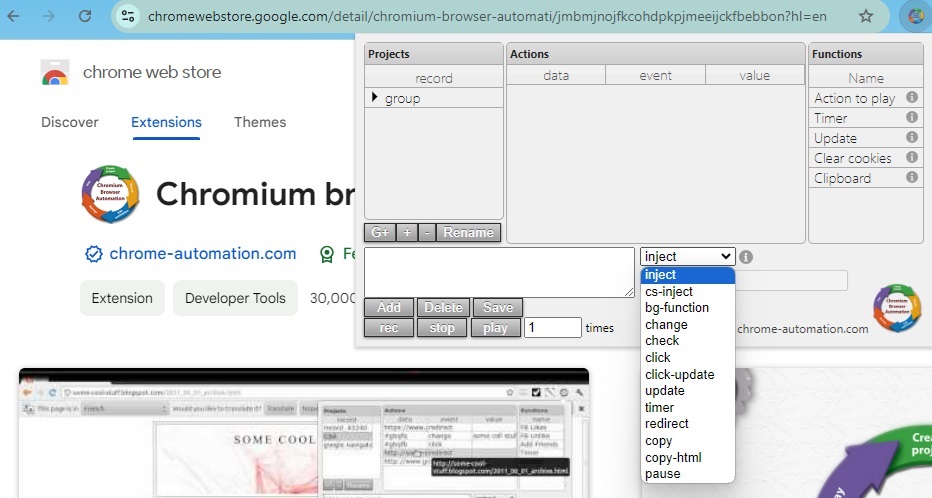Open site information icon in address bar

click(x=127, y=16)
